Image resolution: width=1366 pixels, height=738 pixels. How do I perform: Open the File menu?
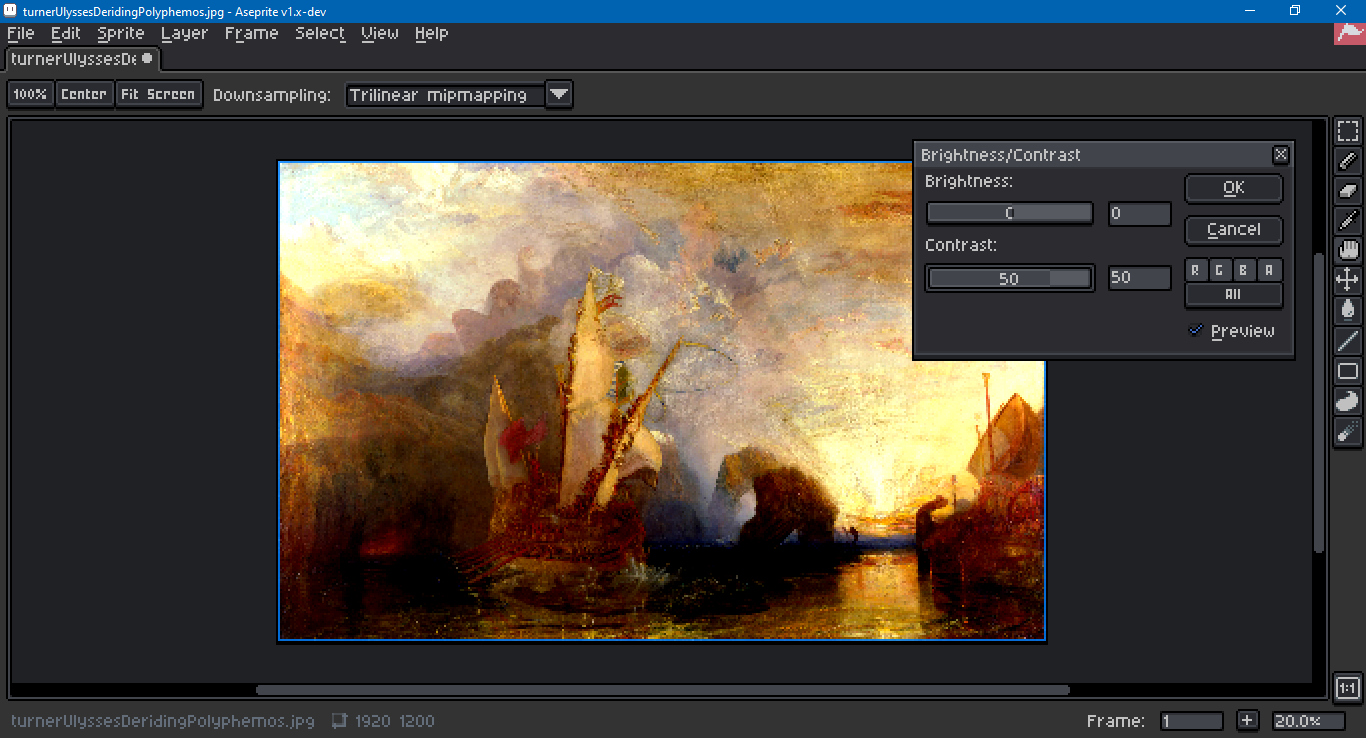pos(20,33)
